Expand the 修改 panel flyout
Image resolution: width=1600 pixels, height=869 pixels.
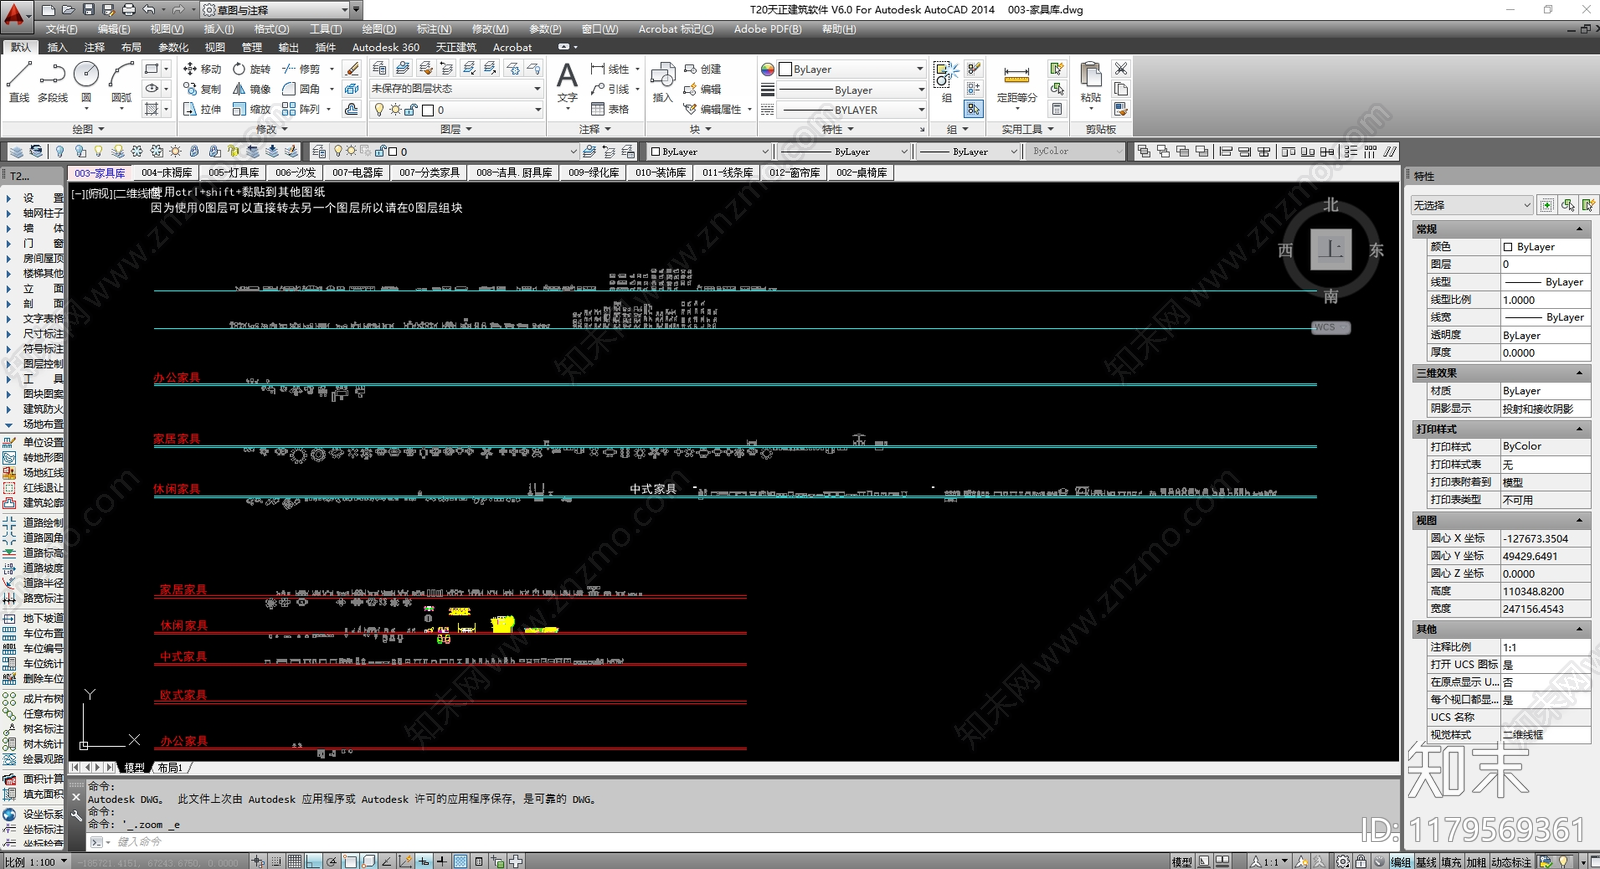pyautogui.click(x=272, y=129)
